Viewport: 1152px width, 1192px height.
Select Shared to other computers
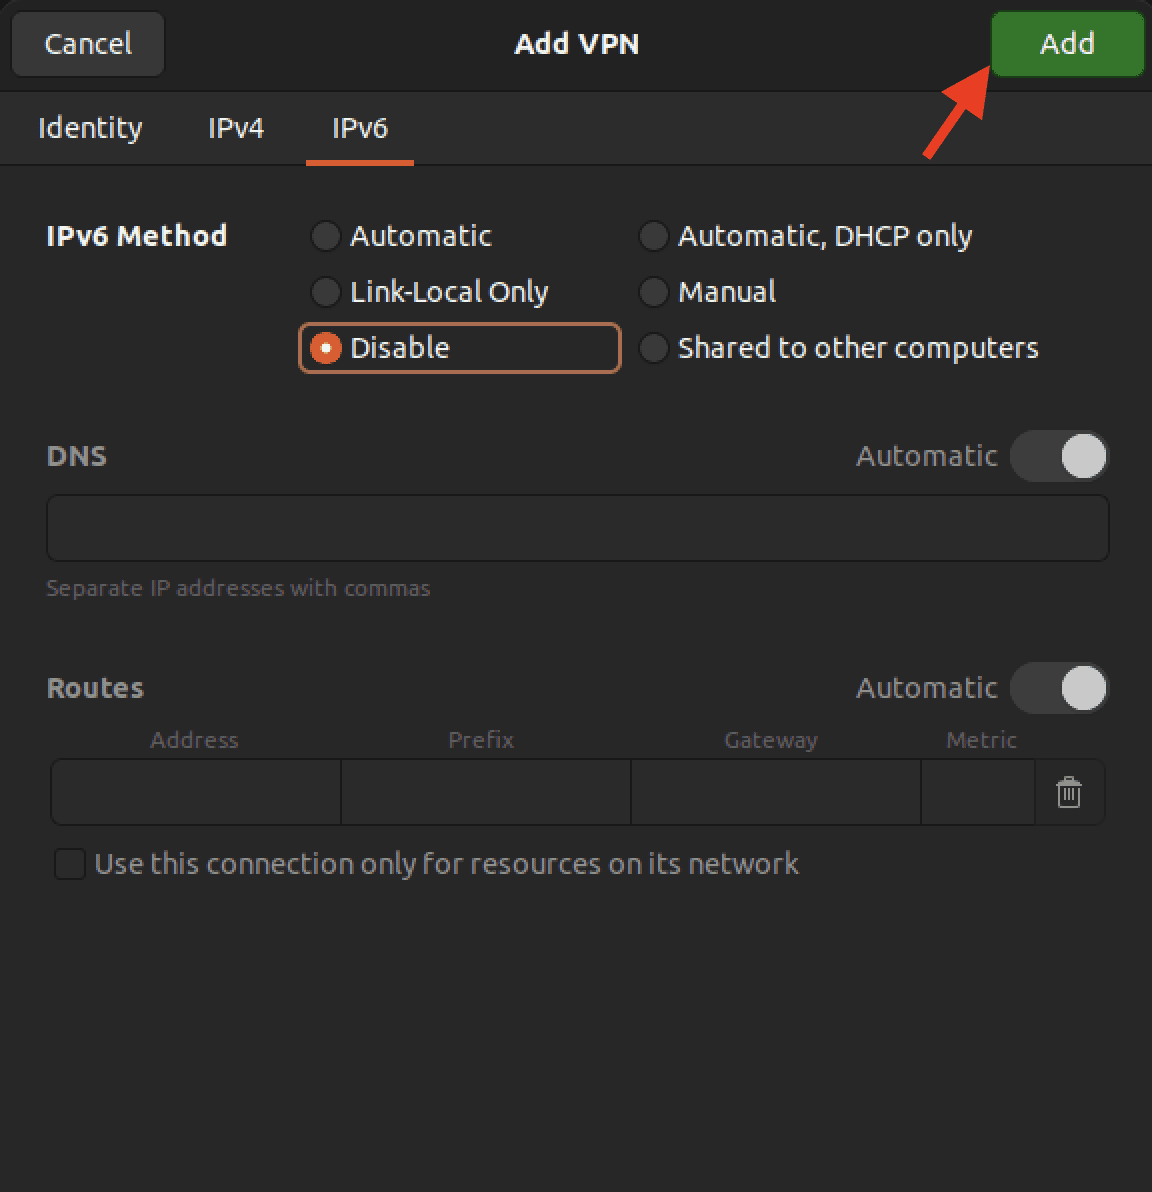click(653, 348)
